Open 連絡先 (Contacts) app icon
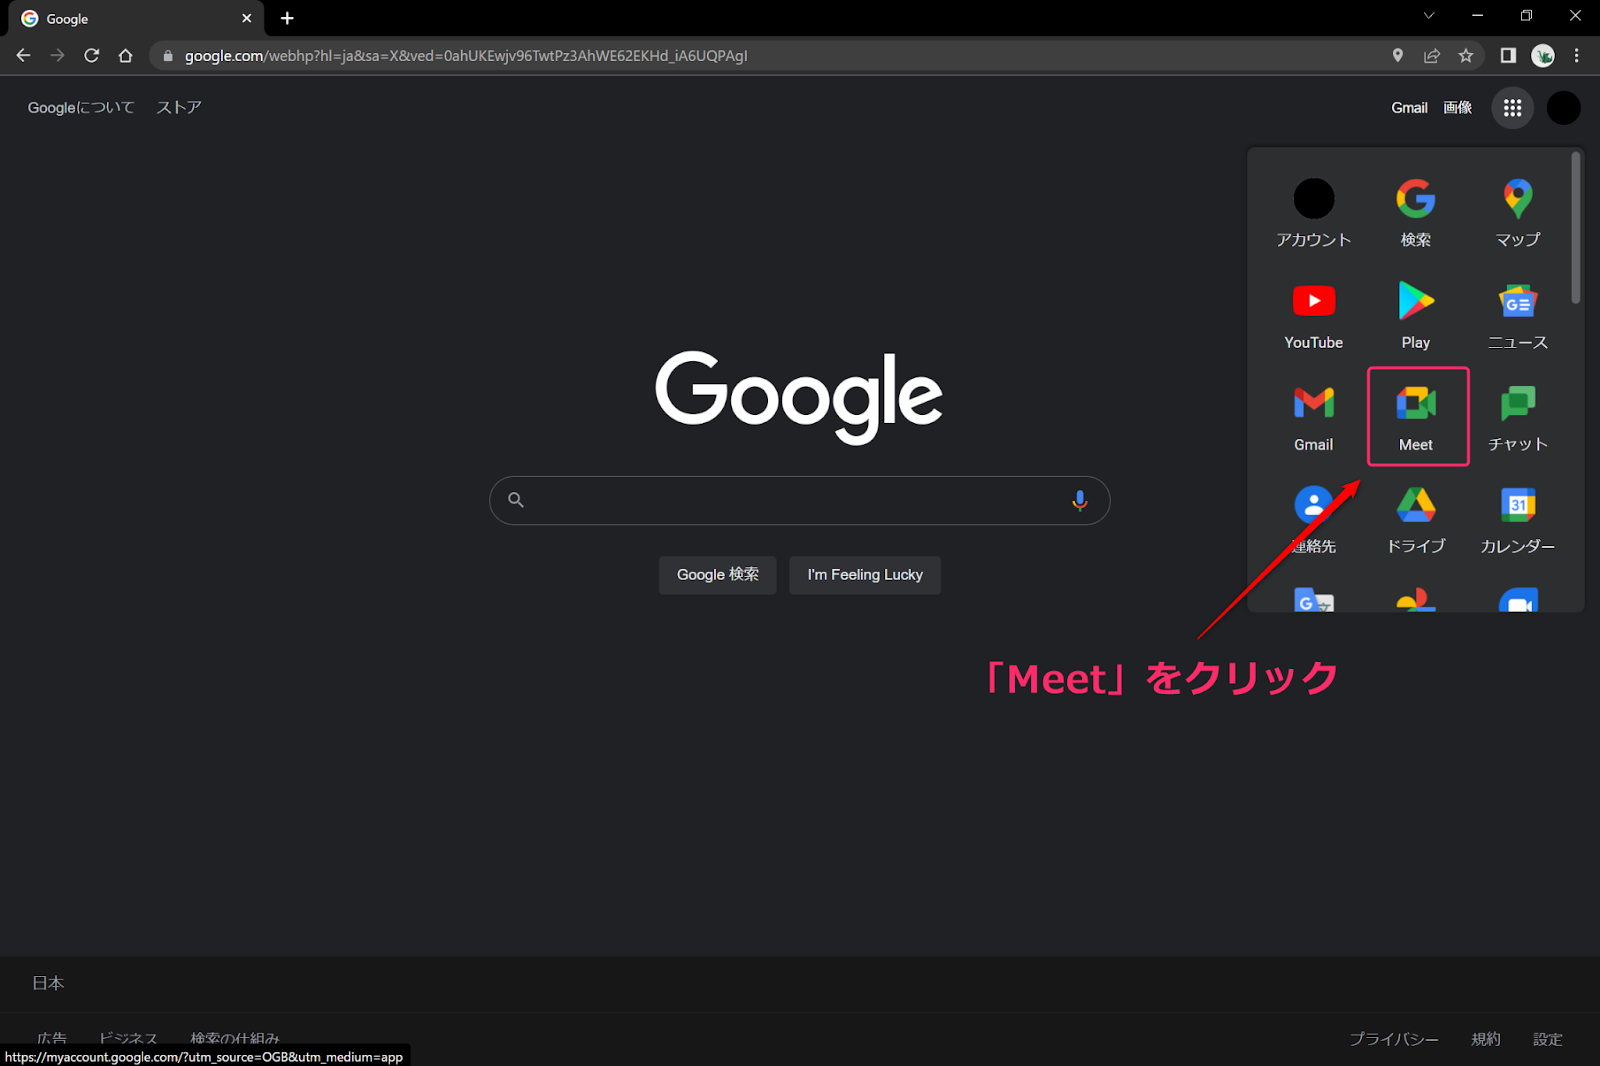The width and height of the screenshot is (1600, 1066). pos(1313,518)
